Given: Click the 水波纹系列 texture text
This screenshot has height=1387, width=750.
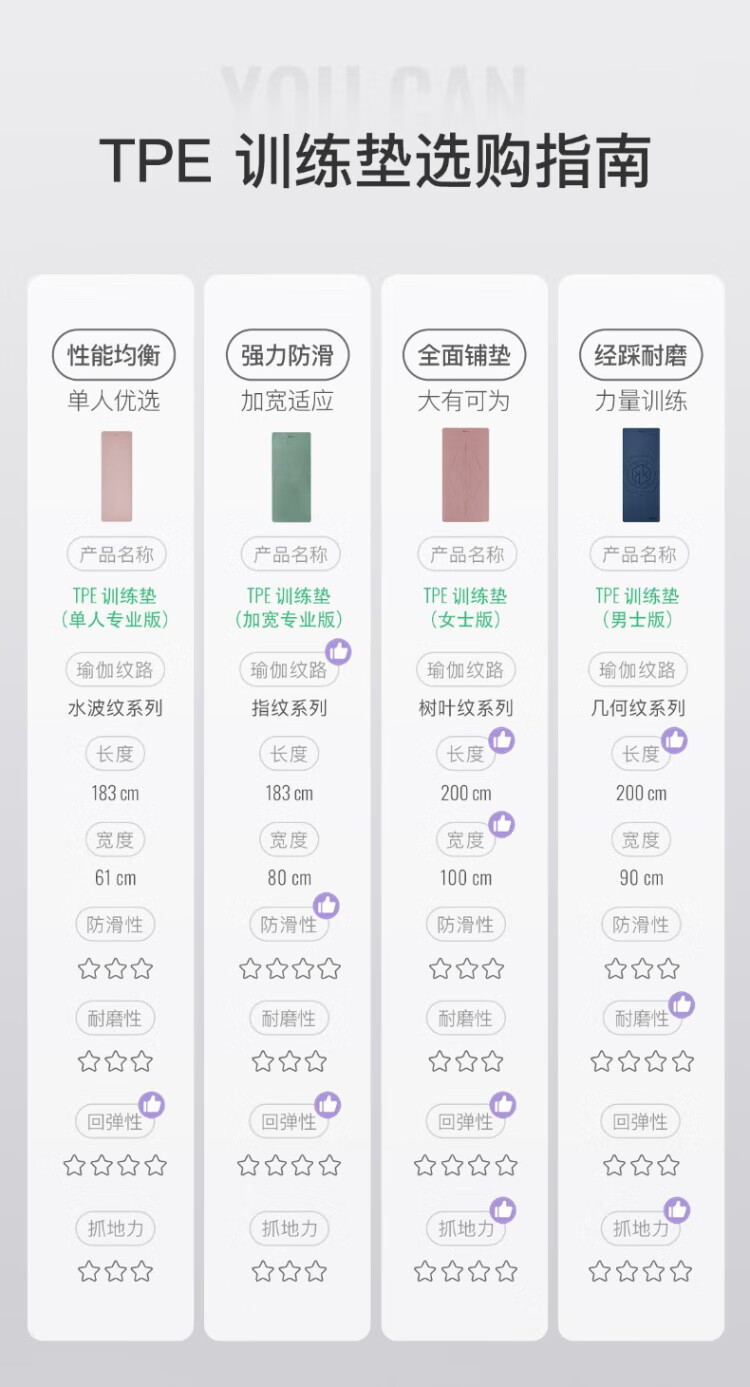Looking at the screenshot, I should [x=115, y=708].
